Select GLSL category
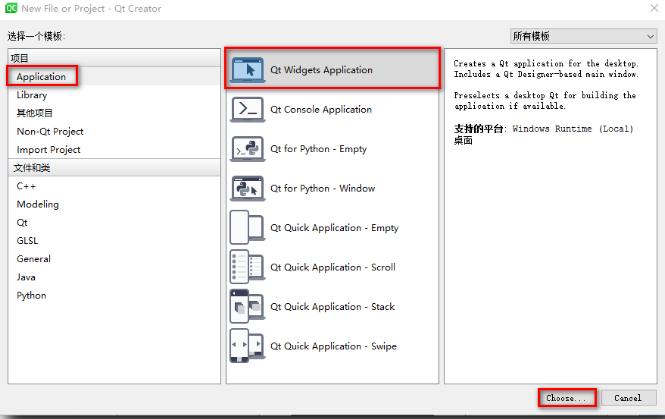This screenshot has height=419, width=665. 27,241
